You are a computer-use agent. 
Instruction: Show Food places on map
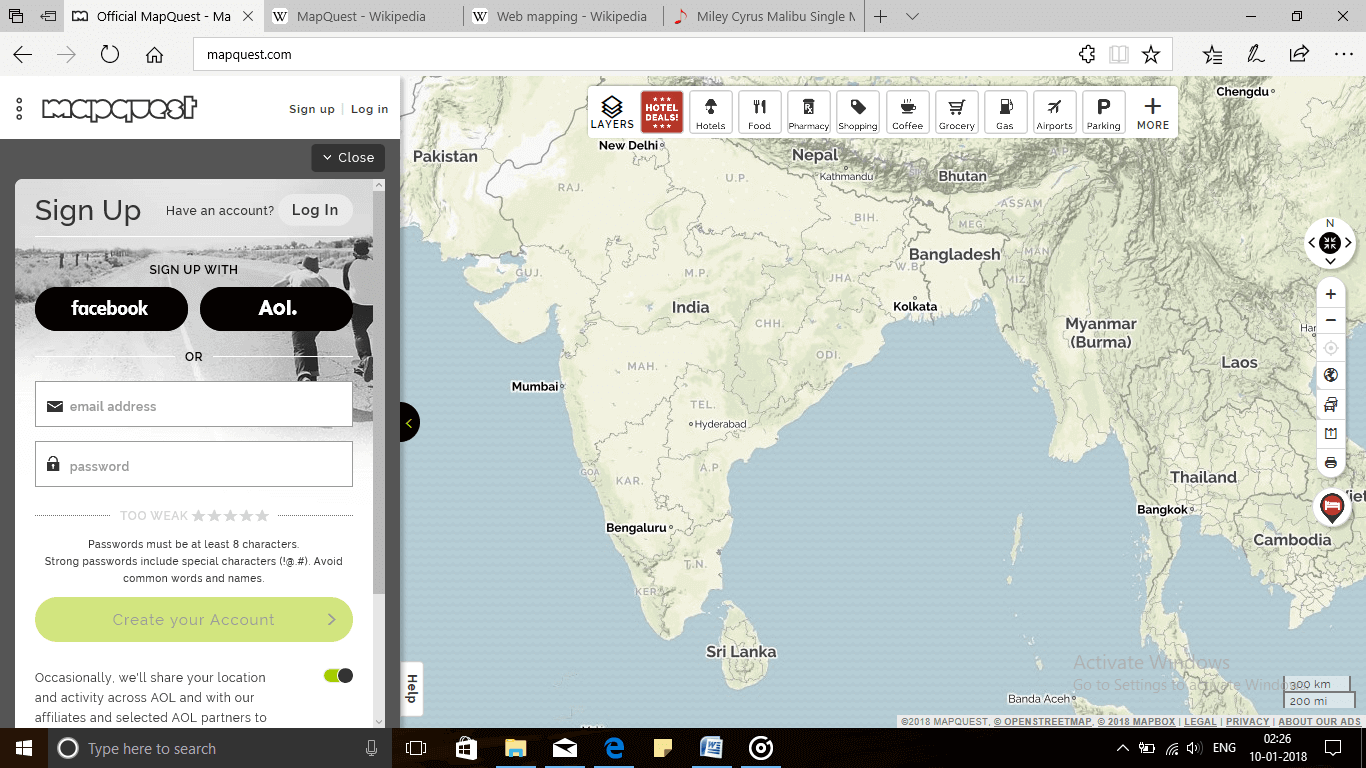760,112
